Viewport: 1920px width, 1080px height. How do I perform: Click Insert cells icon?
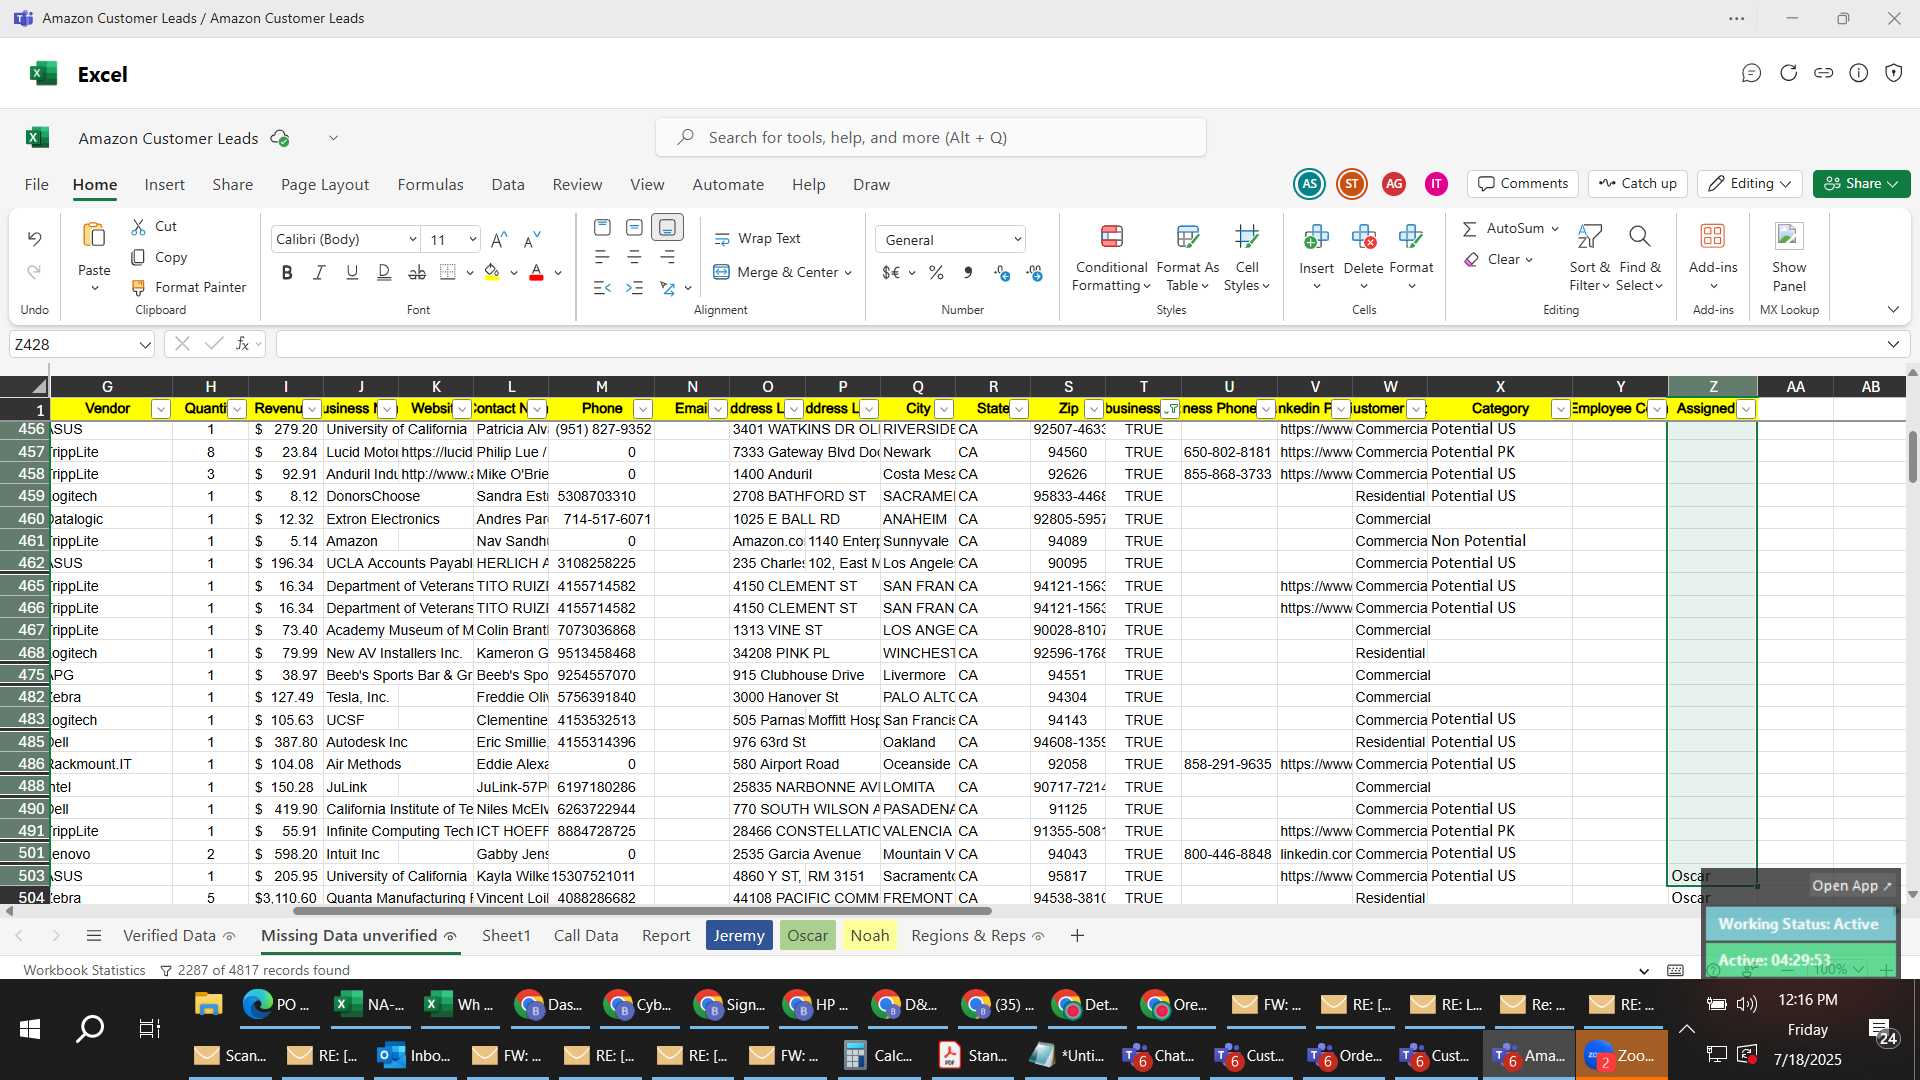[x=1316, y=237]
